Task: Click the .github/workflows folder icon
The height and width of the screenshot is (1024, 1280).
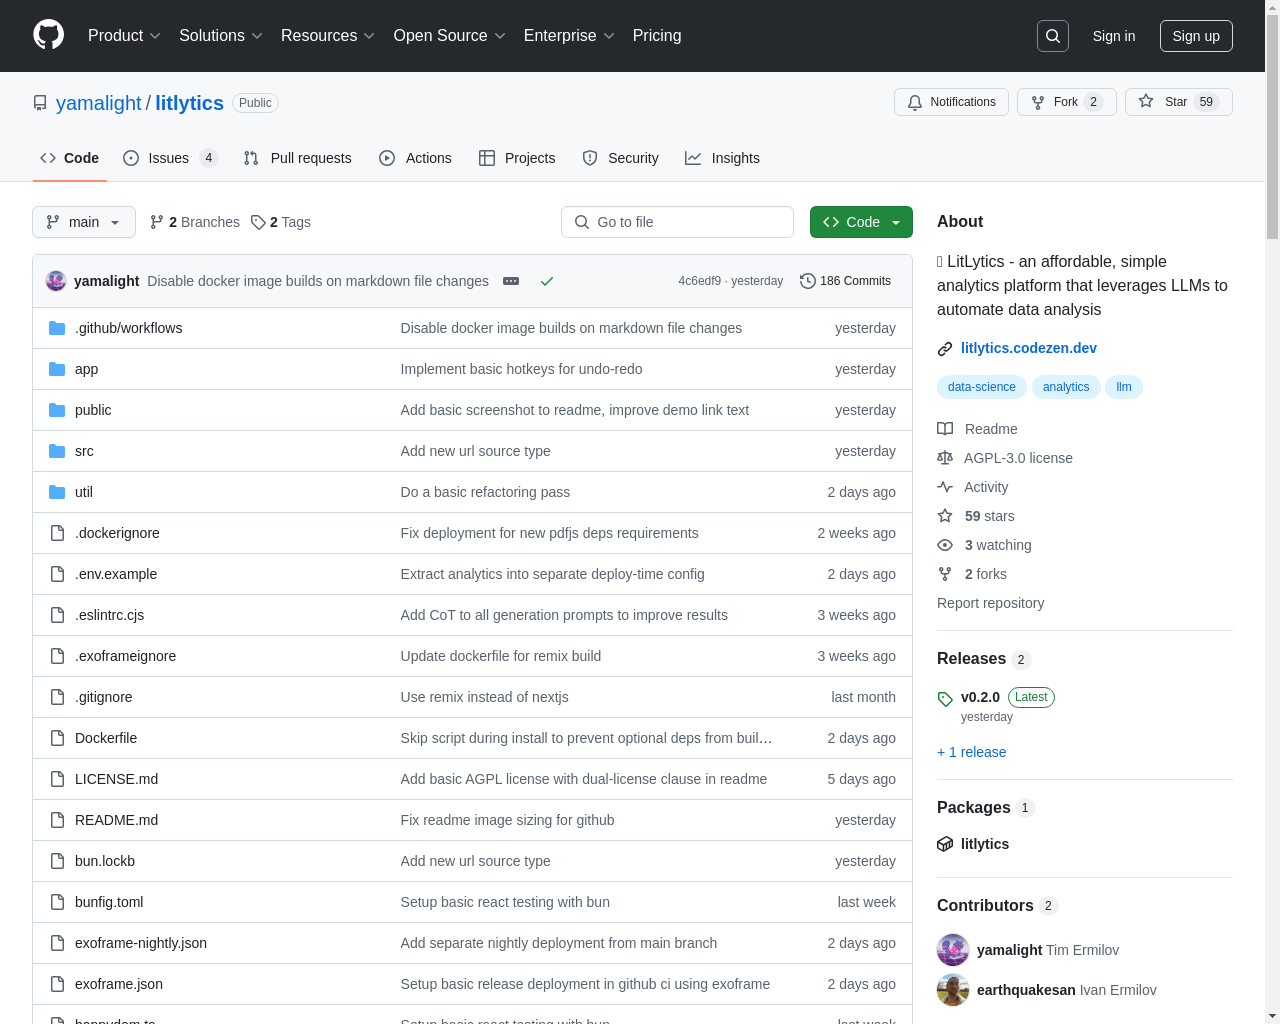Action: point(57,328)
